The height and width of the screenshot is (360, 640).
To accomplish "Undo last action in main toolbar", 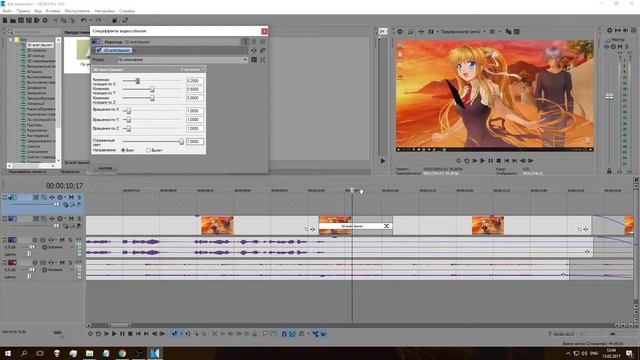I will (x=83, y=20).
